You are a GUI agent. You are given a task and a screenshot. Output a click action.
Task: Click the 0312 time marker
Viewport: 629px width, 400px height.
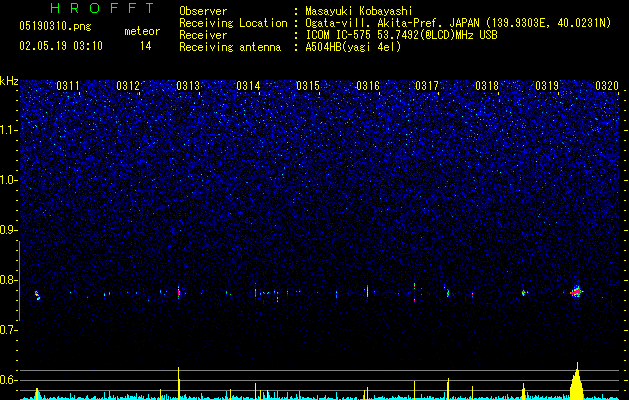coord(128,86)
